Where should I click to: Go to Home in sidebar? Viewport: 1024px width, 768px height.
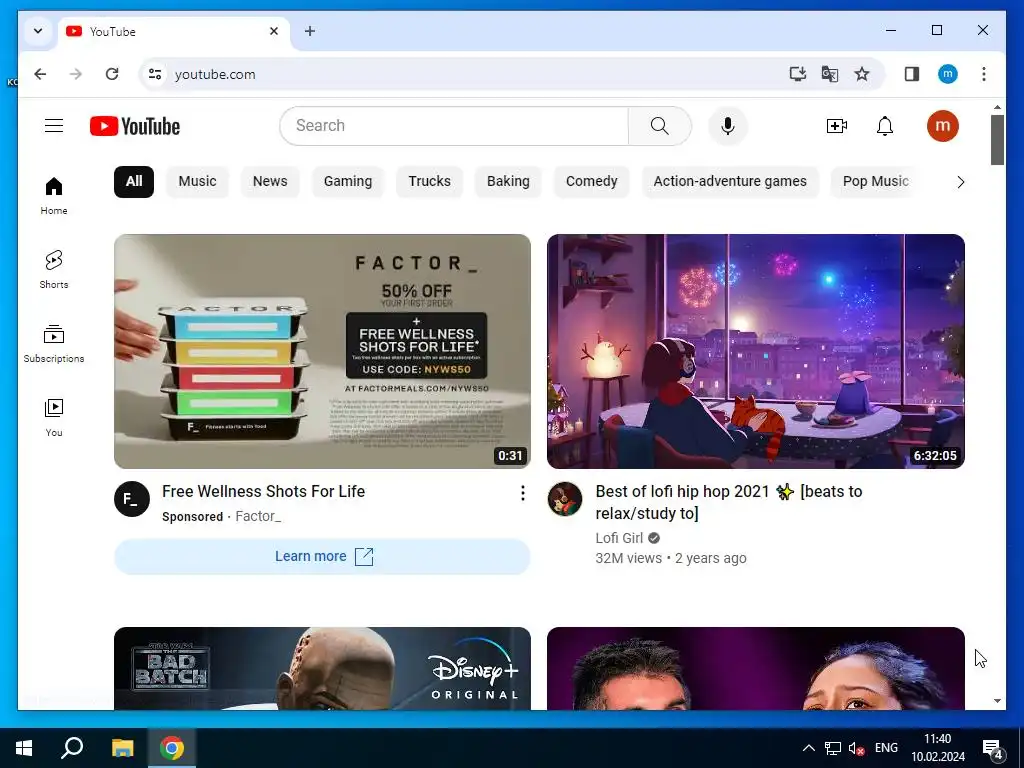pyautogui.click(x=54, y=196)
